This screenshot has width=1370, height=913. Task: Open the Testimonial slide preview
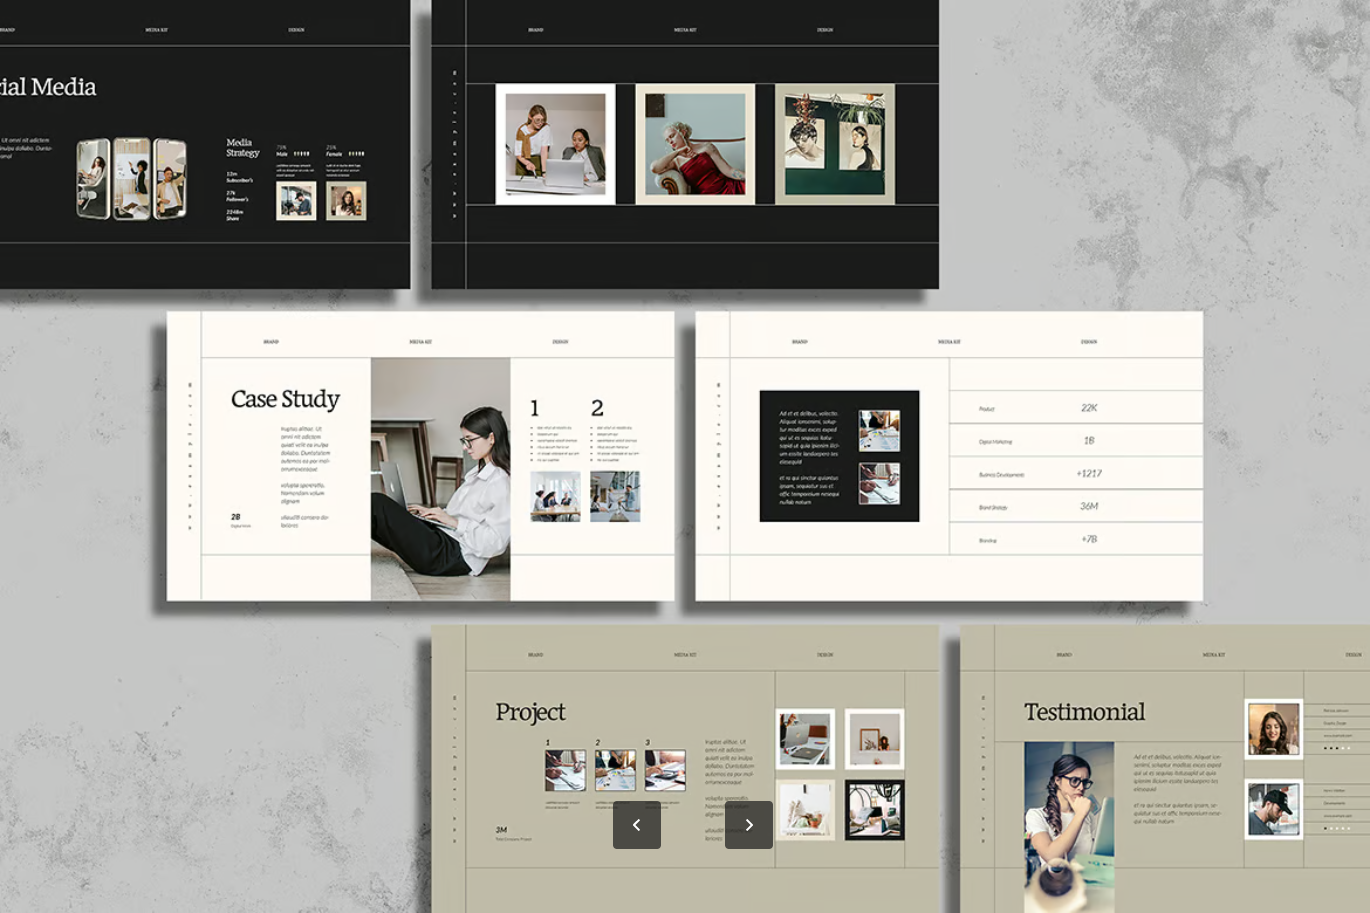point(1165,769)
